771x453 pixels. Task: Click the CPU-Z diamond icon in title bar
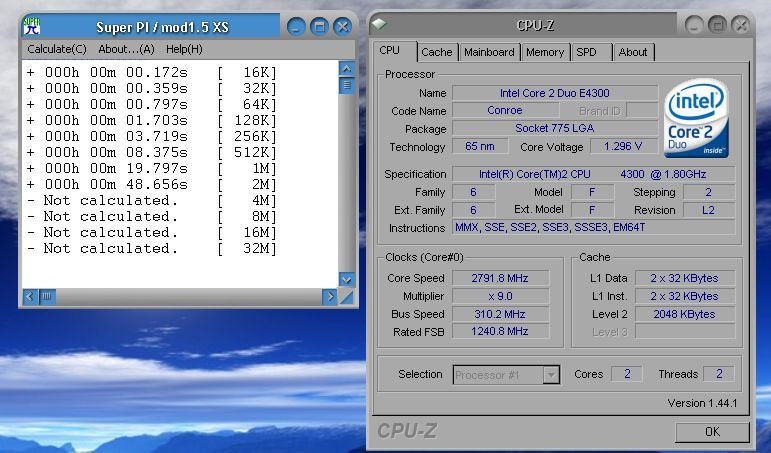(x=379, y=25)
